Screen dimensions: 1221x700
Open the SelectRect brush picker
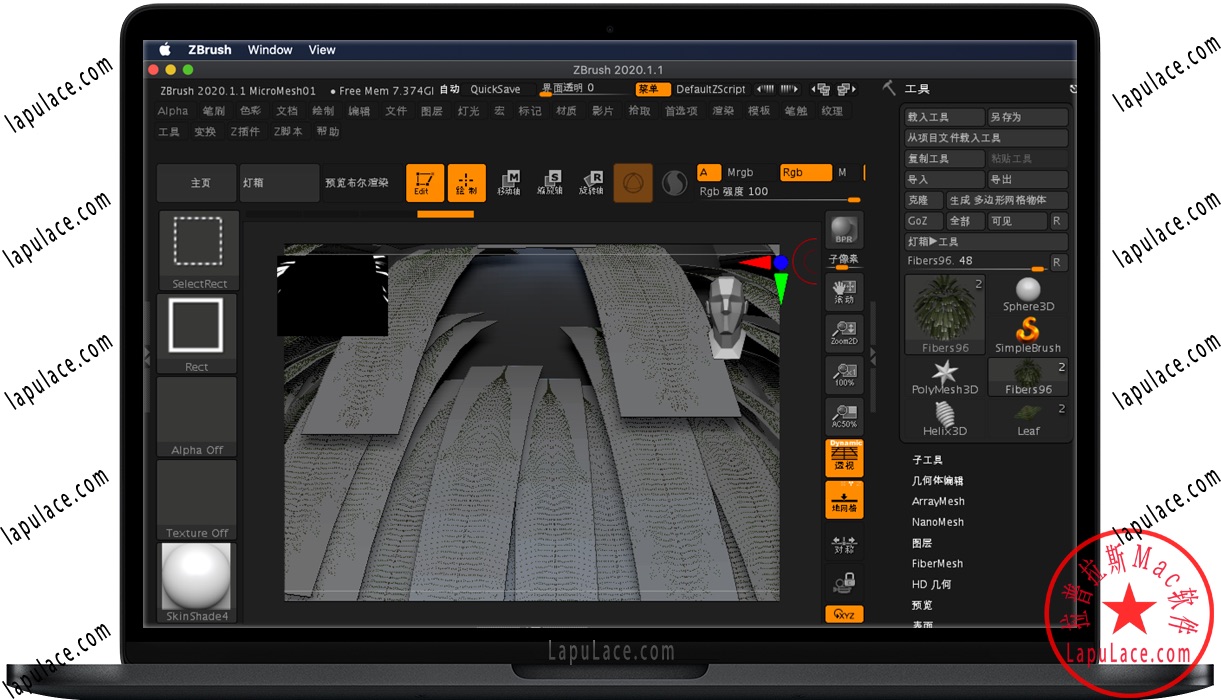click(x=198, y=250)
